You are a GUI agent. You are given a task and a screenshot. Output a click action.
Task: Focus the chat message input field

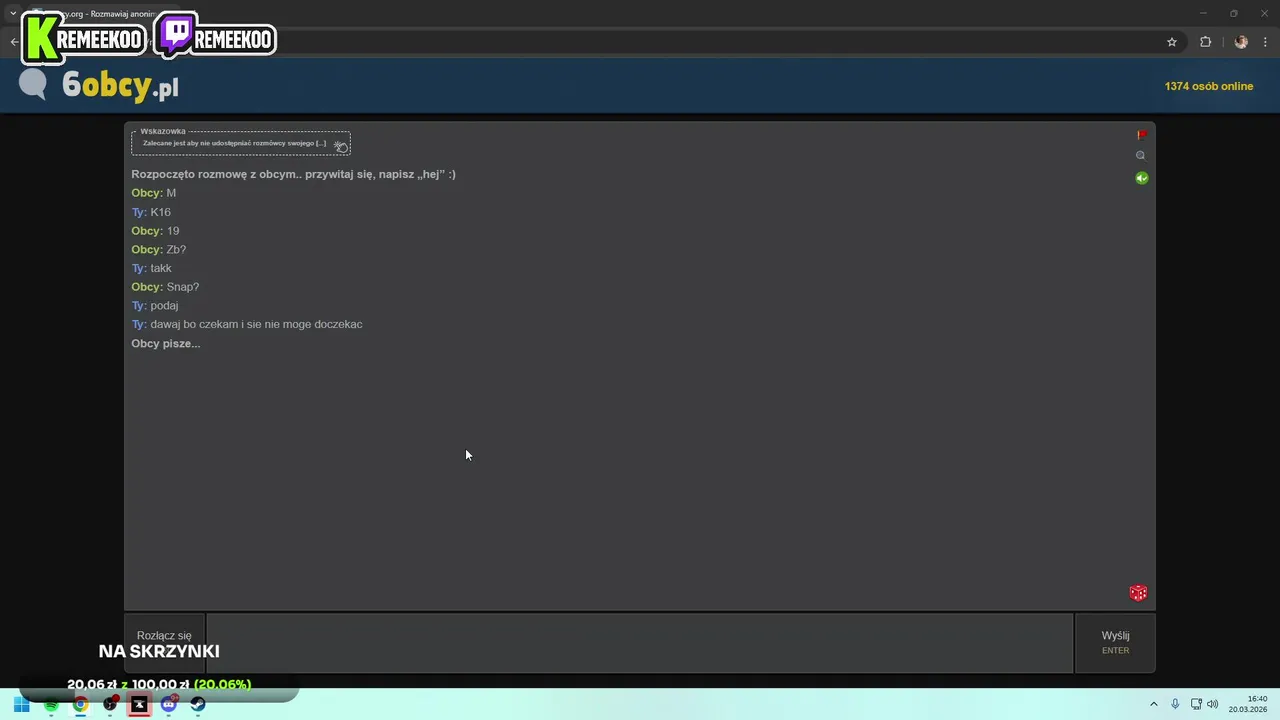click(639, 643)
